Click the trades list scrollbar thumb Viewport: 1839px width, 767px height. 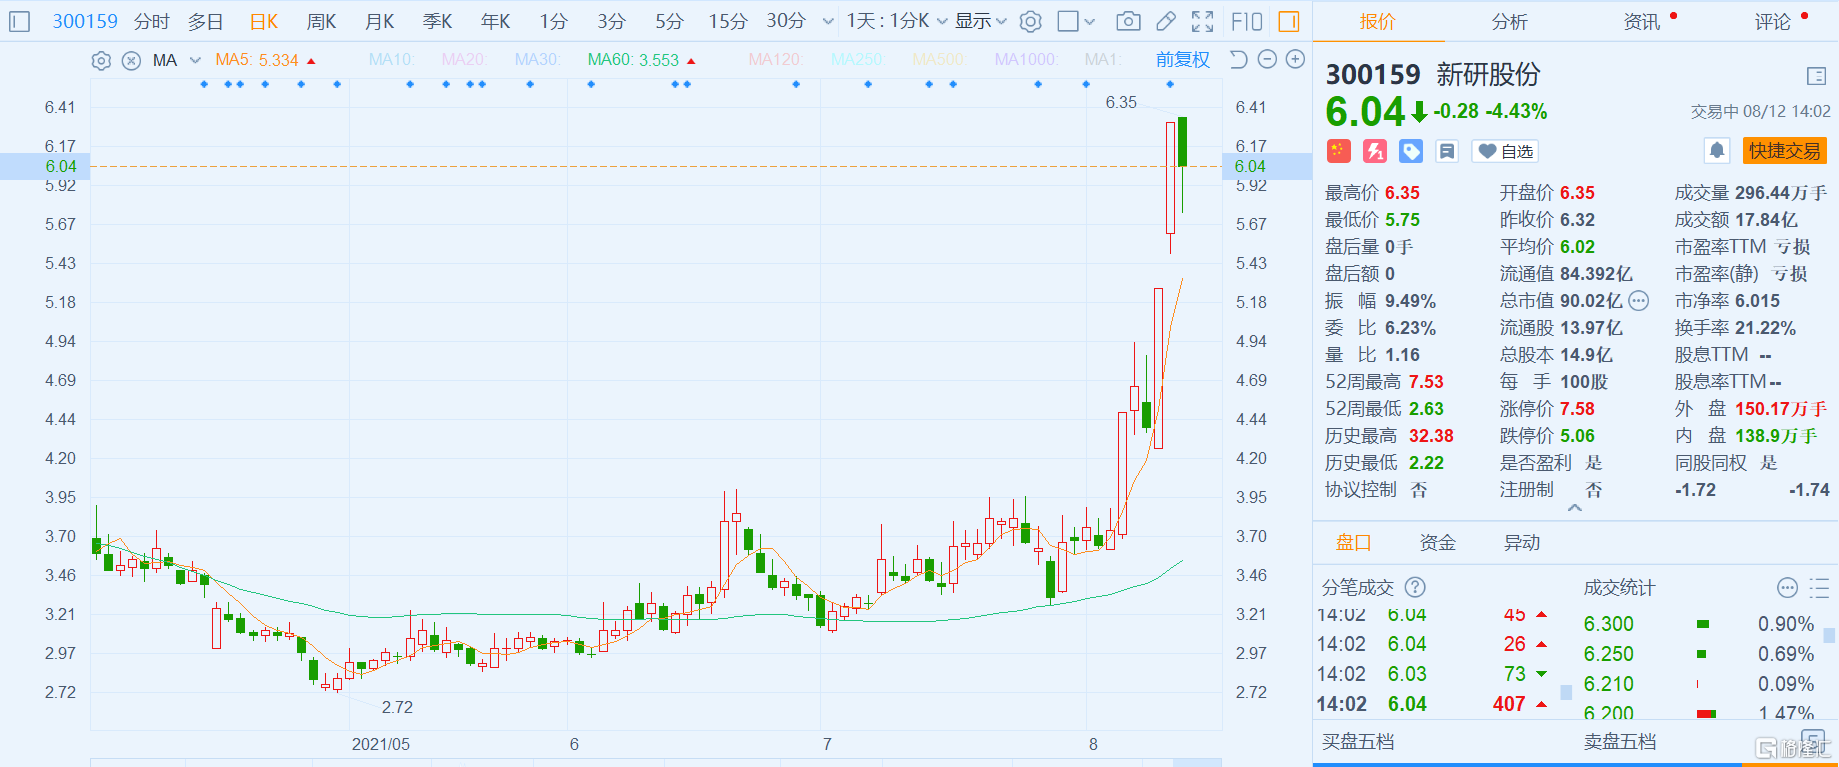coord(1566,691)
